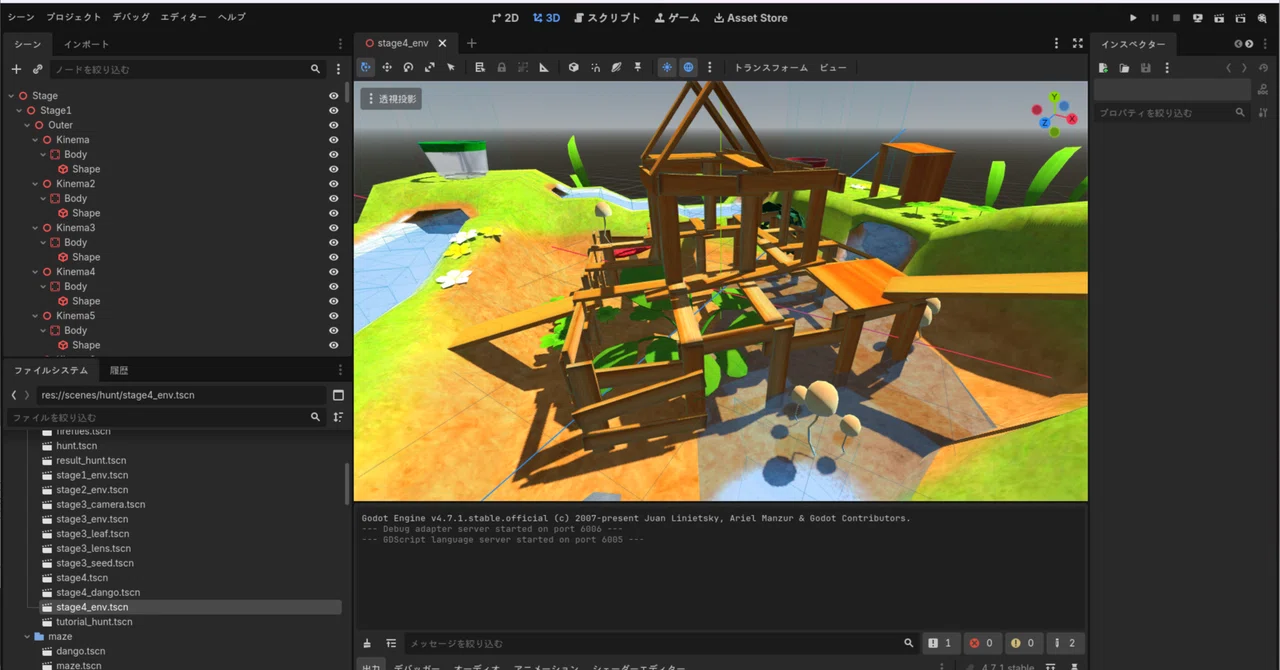Viewport: 1280px width, 670px height.
Task: Hide the Outer node with its eye icon
Action: point(334,125)
